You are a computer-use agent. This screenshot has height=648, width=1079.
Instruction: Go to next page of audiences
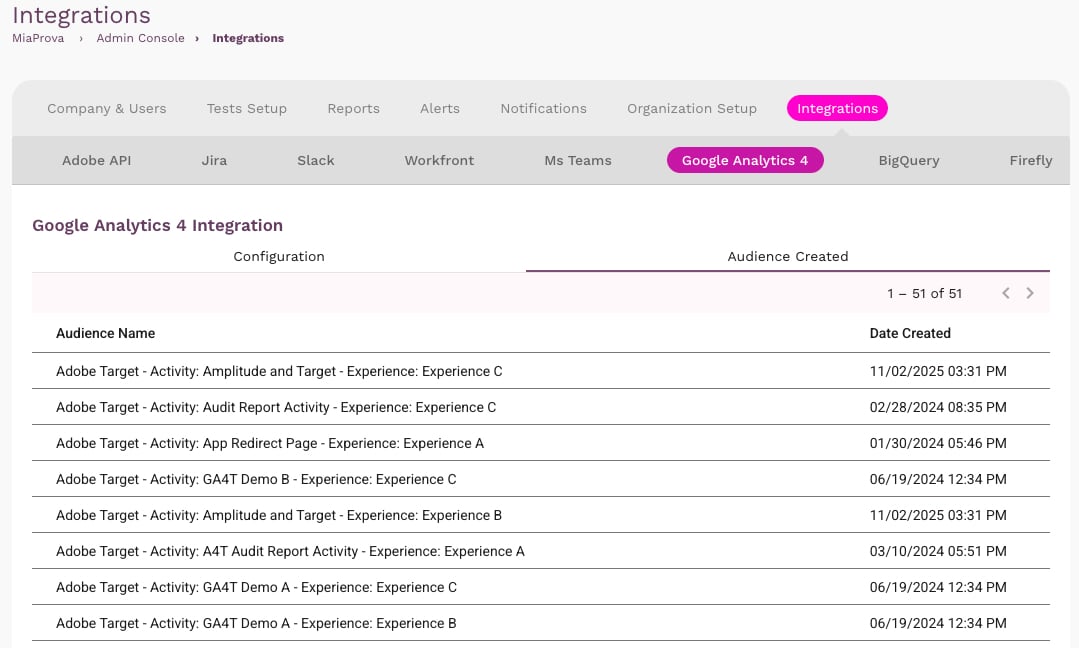coord(1030,293)
